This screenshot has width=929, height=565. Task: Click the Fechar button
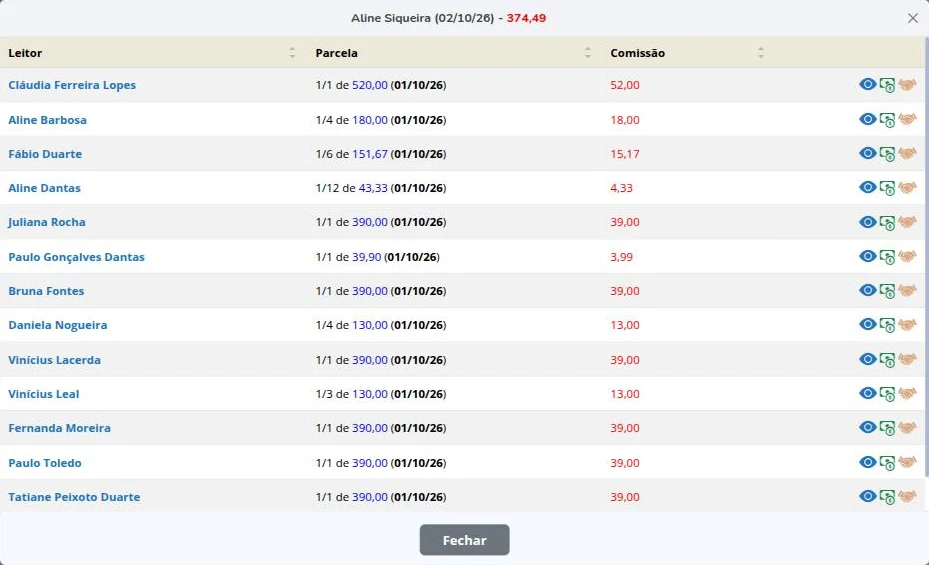[464, 540]
